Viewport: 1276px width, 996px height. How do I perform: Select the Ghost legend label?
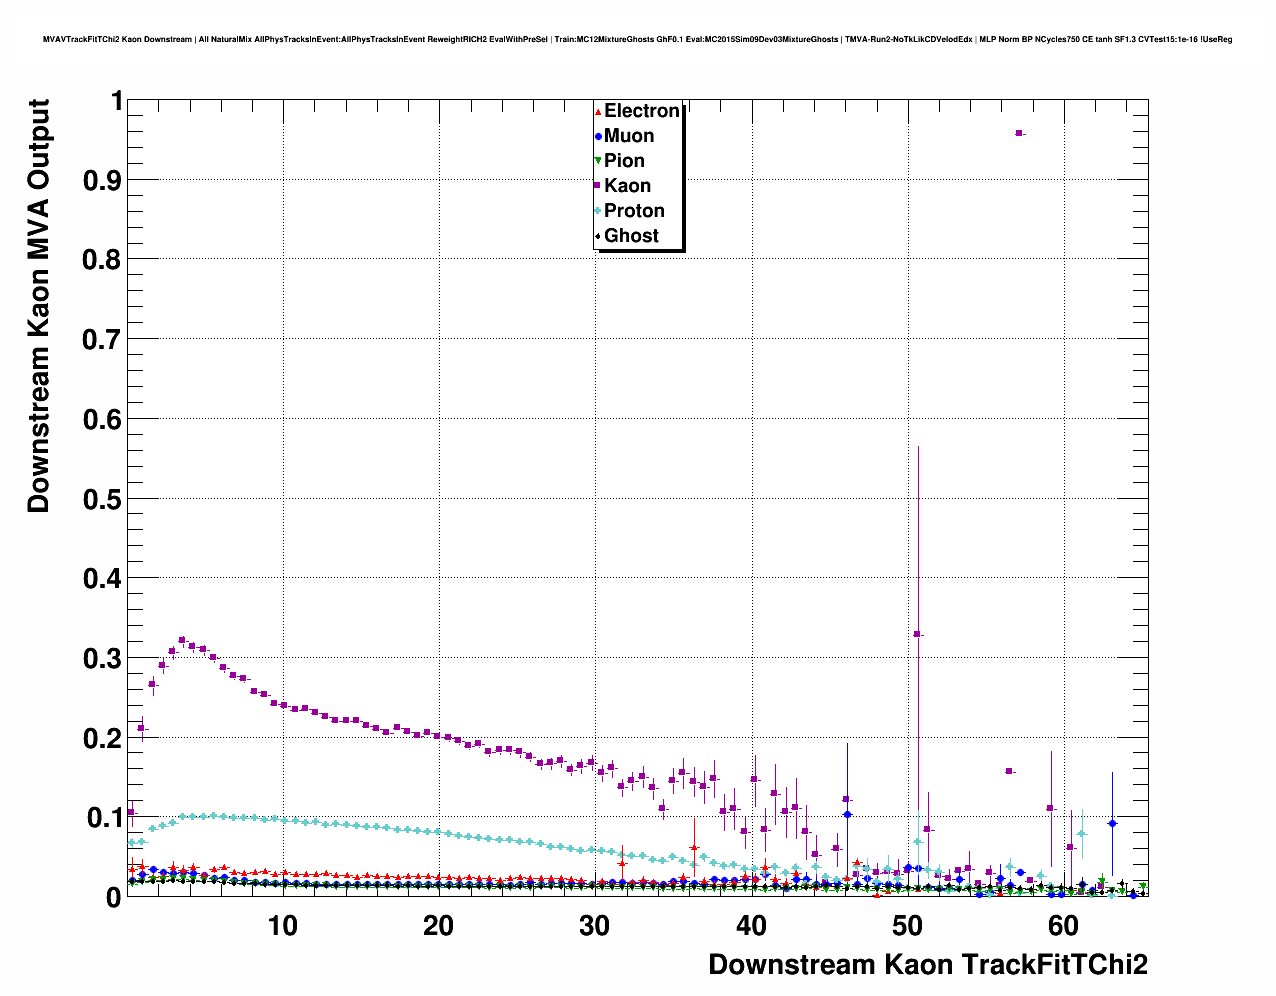click(631, 236)
